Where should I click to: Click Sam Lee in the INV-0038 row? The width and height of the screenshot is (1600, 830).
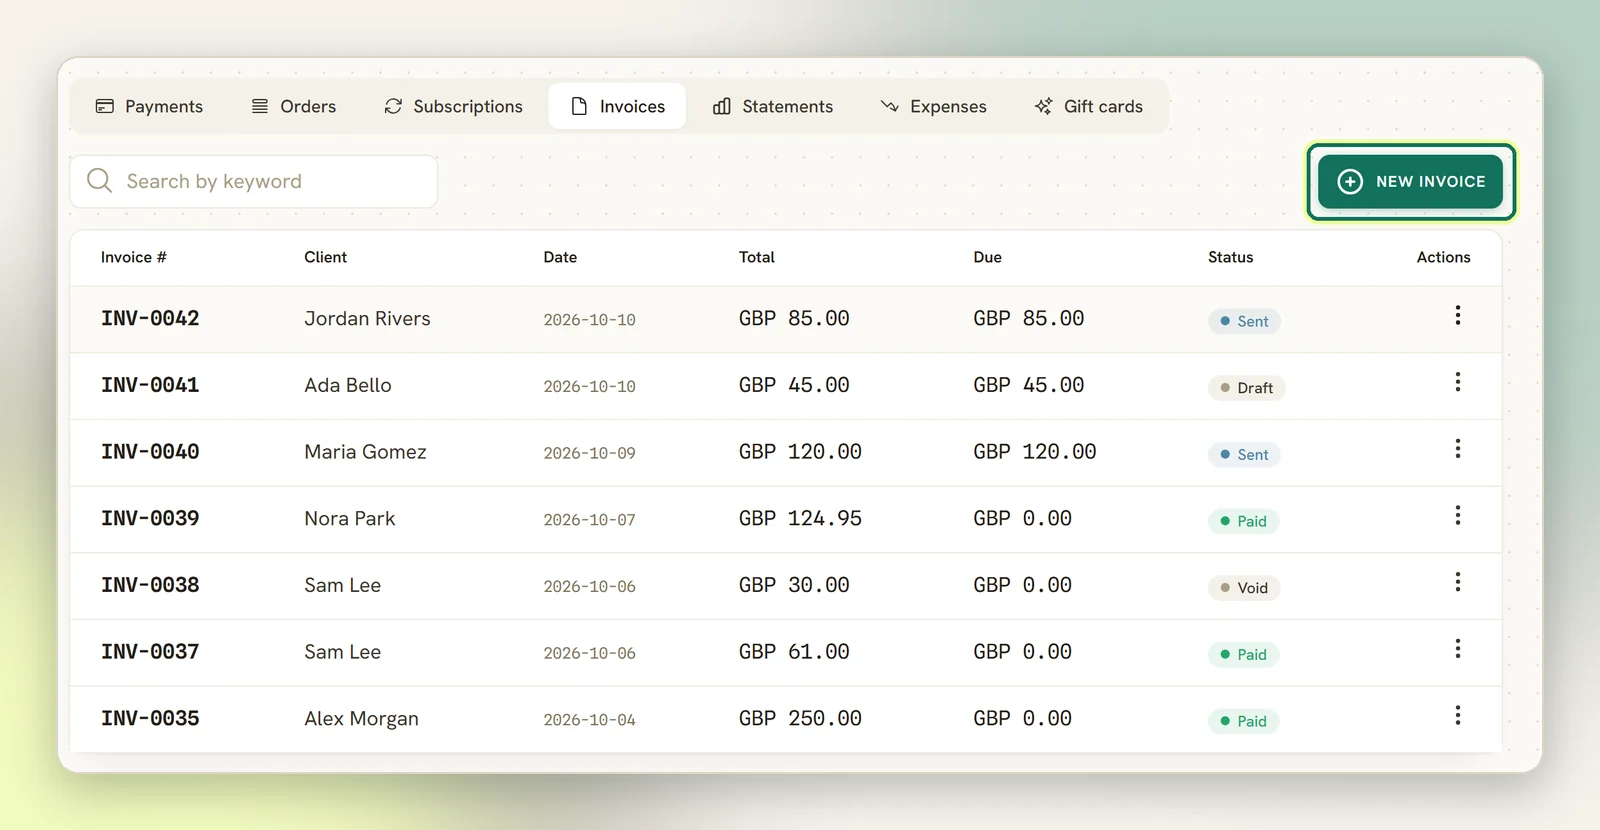(342, 585)
